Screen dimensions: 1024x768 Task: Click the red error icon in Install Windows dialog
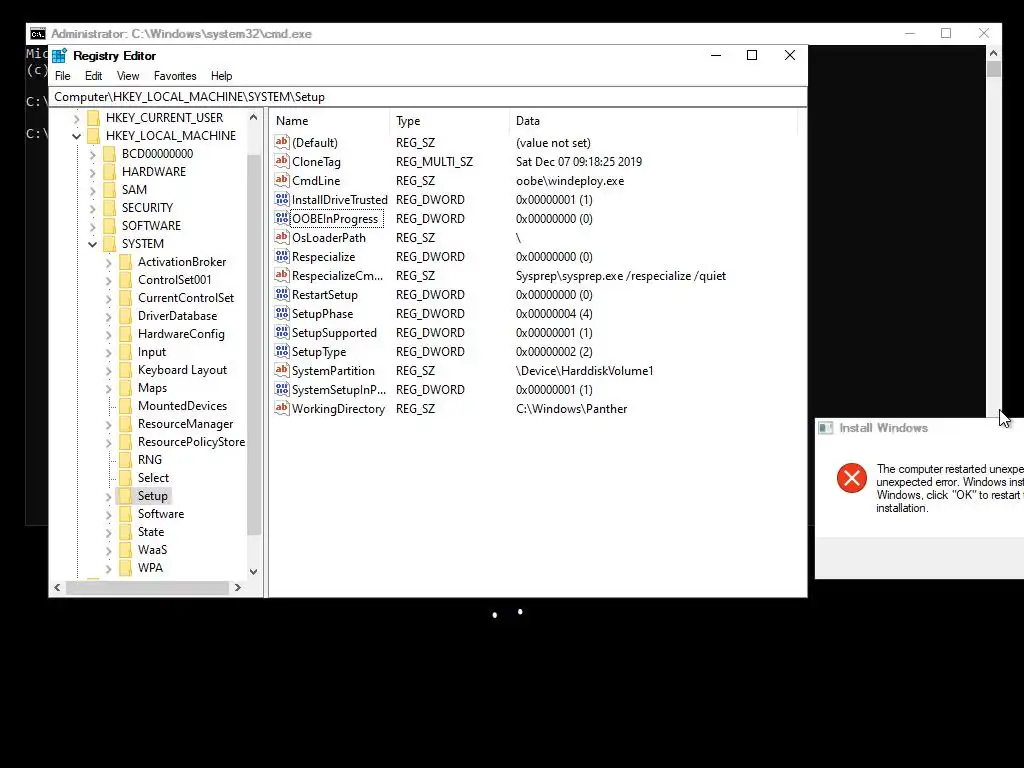point(852,477)
